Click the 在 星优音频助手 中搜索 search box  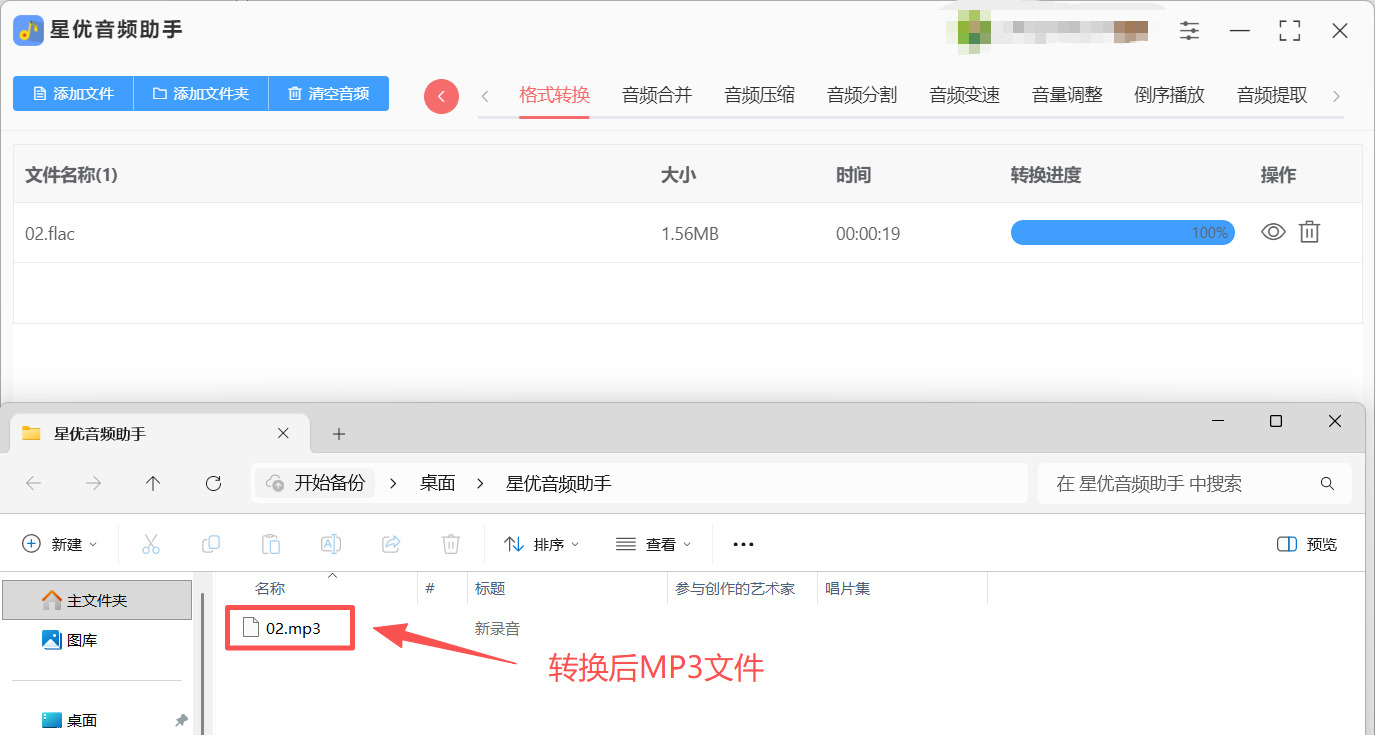(x=1195, y=483)
